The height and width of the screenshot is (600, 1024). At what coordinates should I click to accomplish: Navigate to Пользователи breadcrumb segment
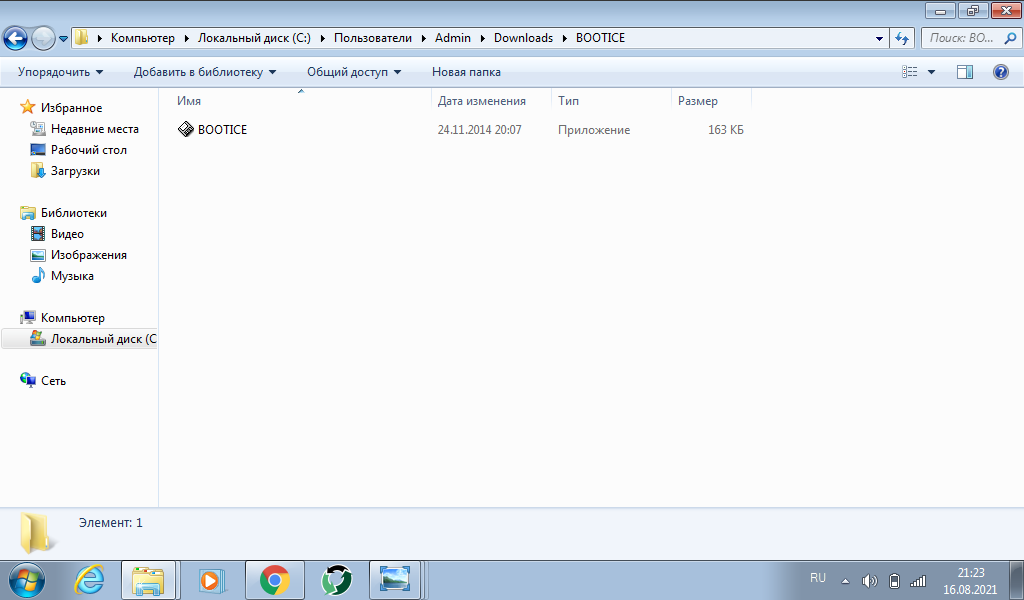[x=373, y=38]
